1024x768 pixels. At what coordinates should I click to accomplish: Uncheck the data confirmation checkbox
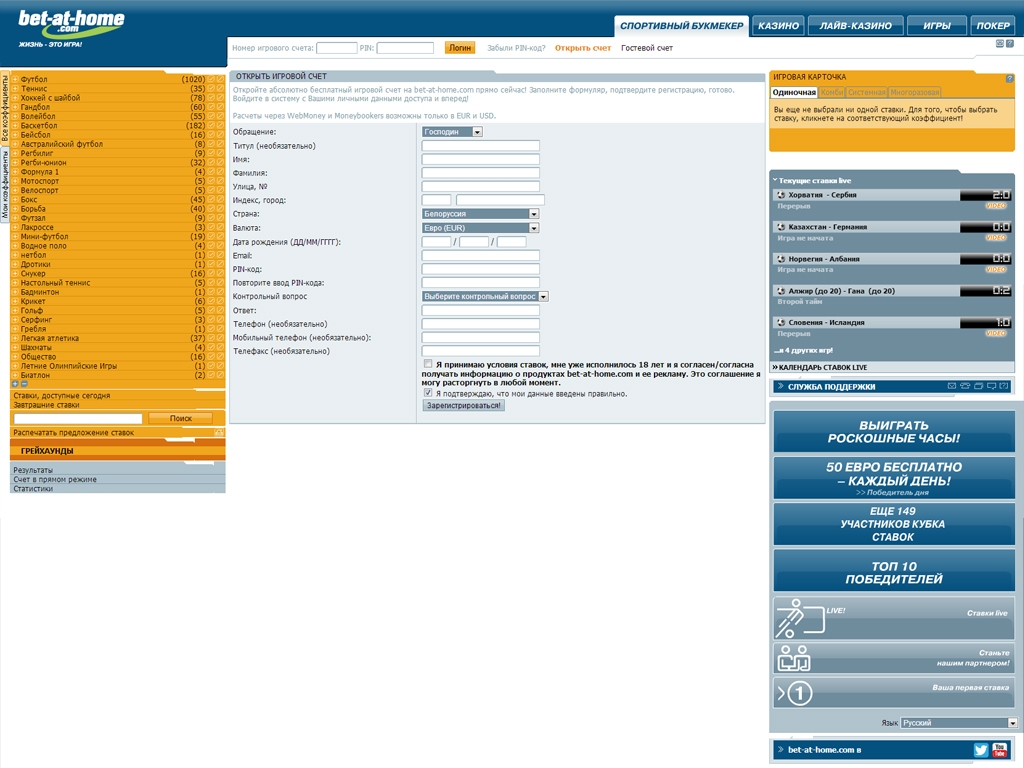point(428,393)
